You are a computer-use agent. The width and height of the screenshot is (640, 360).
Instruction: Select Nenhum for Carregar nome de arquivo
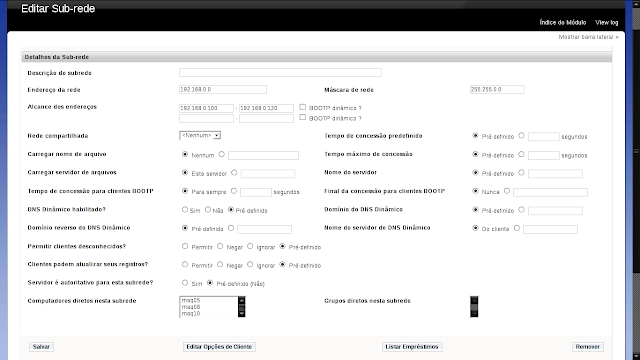pyautogui.click(x=185, y=154)
